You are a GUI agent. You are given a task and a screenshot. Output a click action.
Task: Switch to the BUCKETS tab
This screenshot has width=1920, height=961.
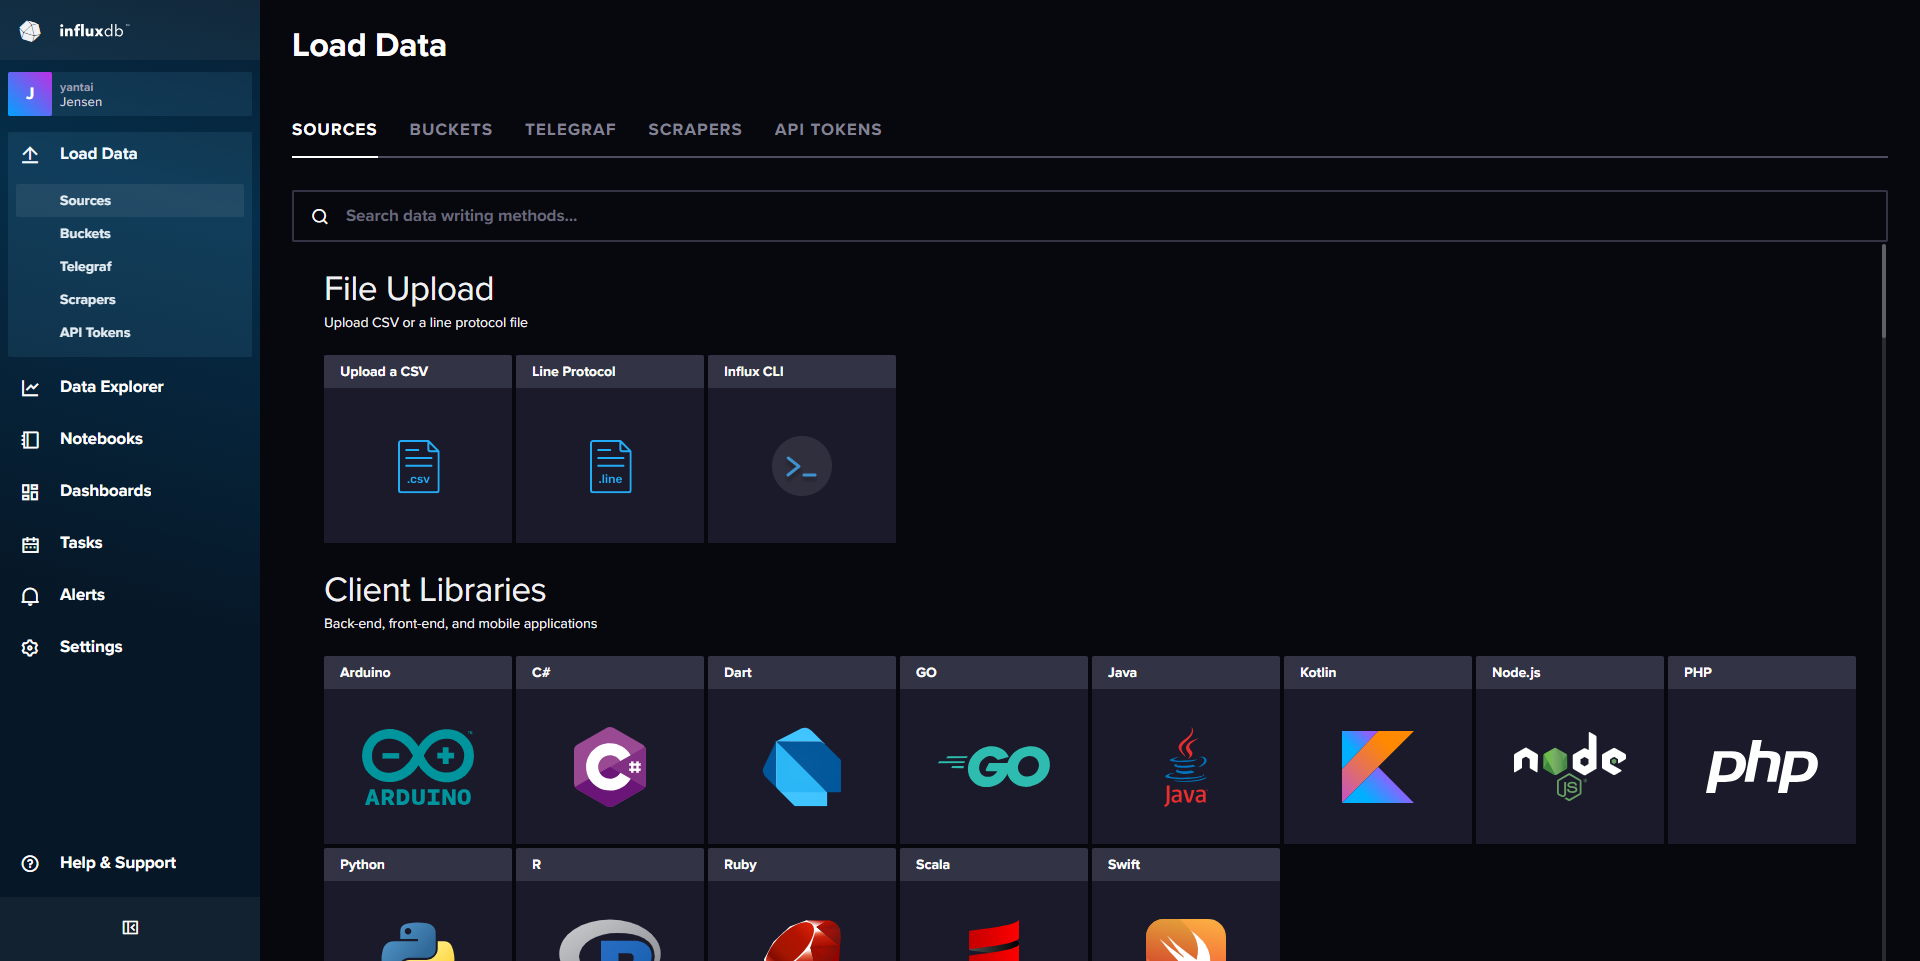[451, 130]
